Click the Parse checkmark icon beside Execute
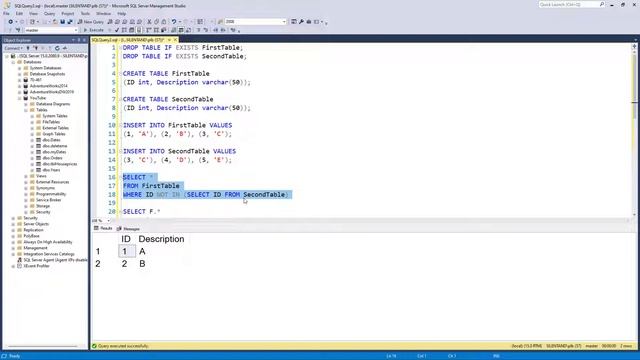This screenshot has width=640, height=360. point(117,30)
